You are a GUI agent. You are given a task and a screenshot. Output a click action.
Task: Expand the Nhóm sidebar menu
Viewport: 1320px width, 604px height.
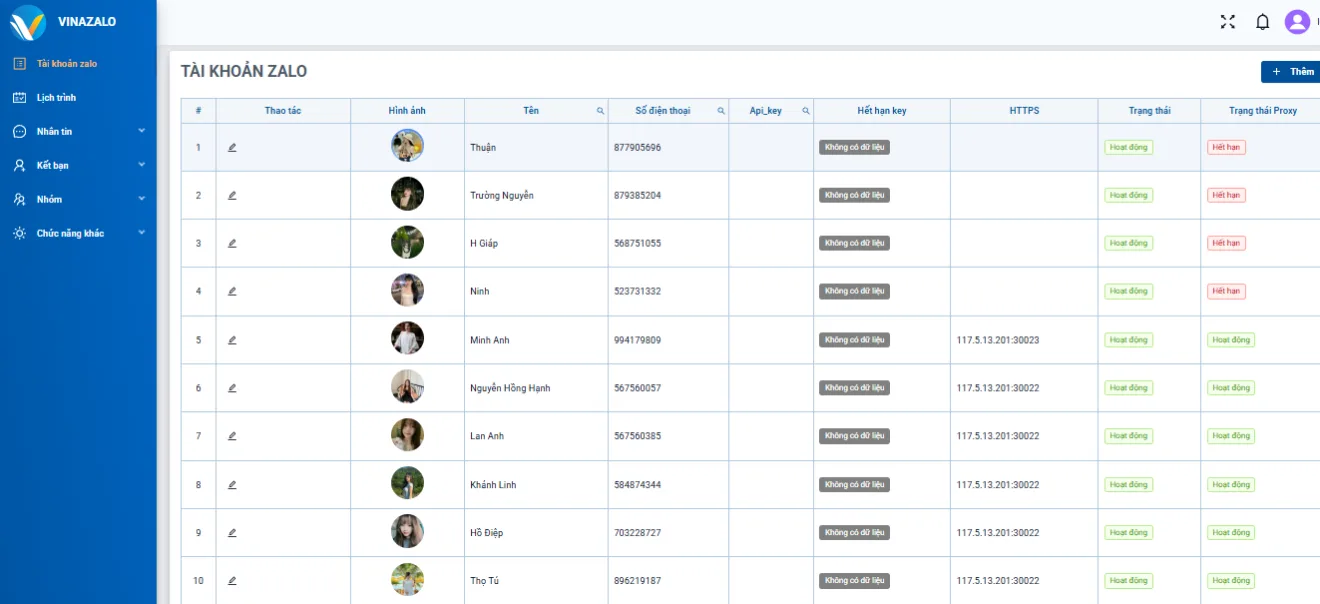coord(78,199)
